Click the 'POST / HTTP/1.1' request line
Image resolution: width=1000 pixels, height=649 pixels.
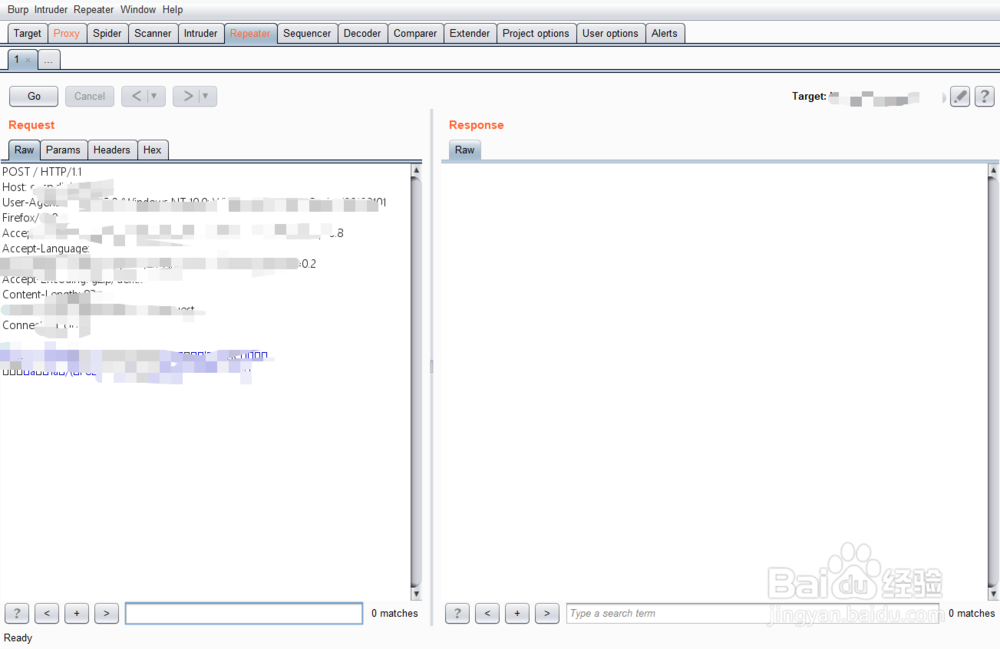point(42,172)
